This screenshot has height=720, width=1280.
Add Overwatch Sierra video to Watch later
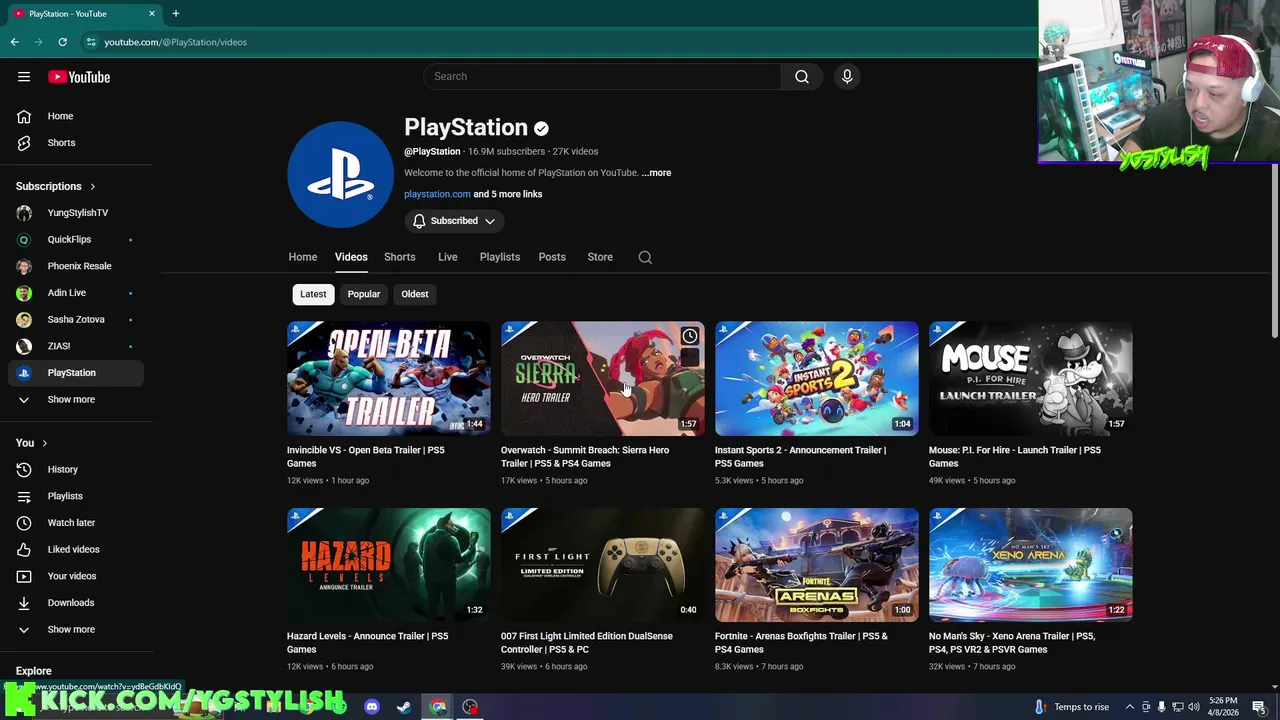(x=690, y=336)
